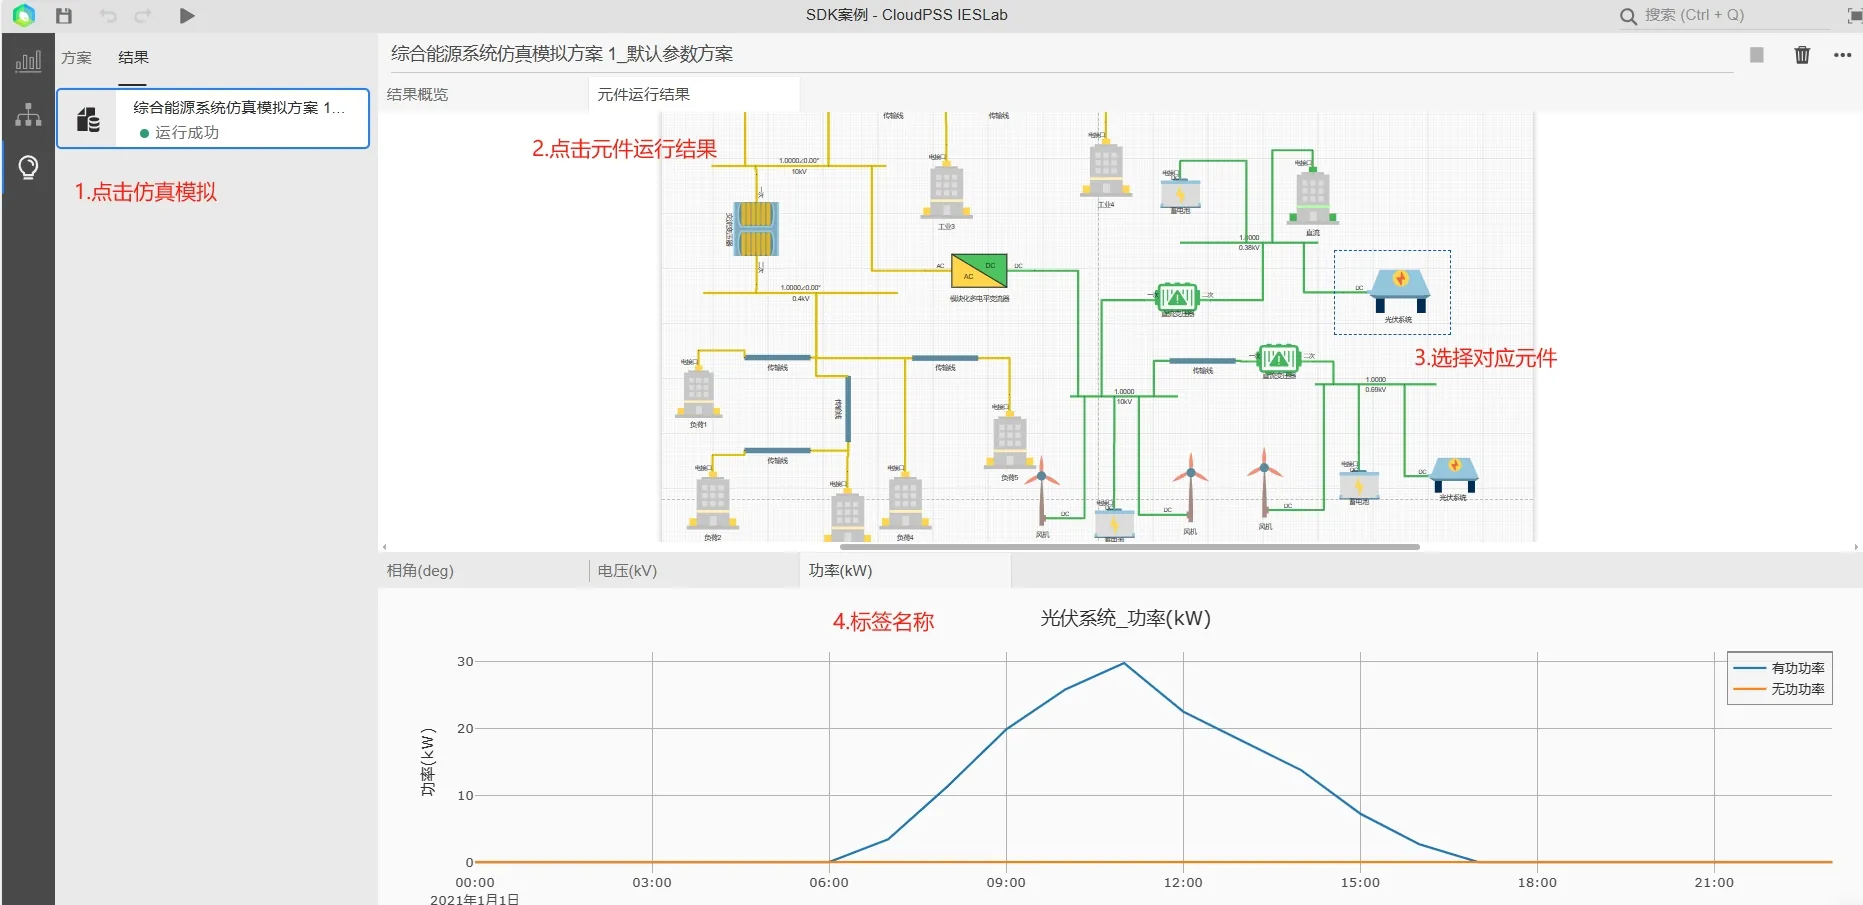Click the result card's document icon

[88, 119]
